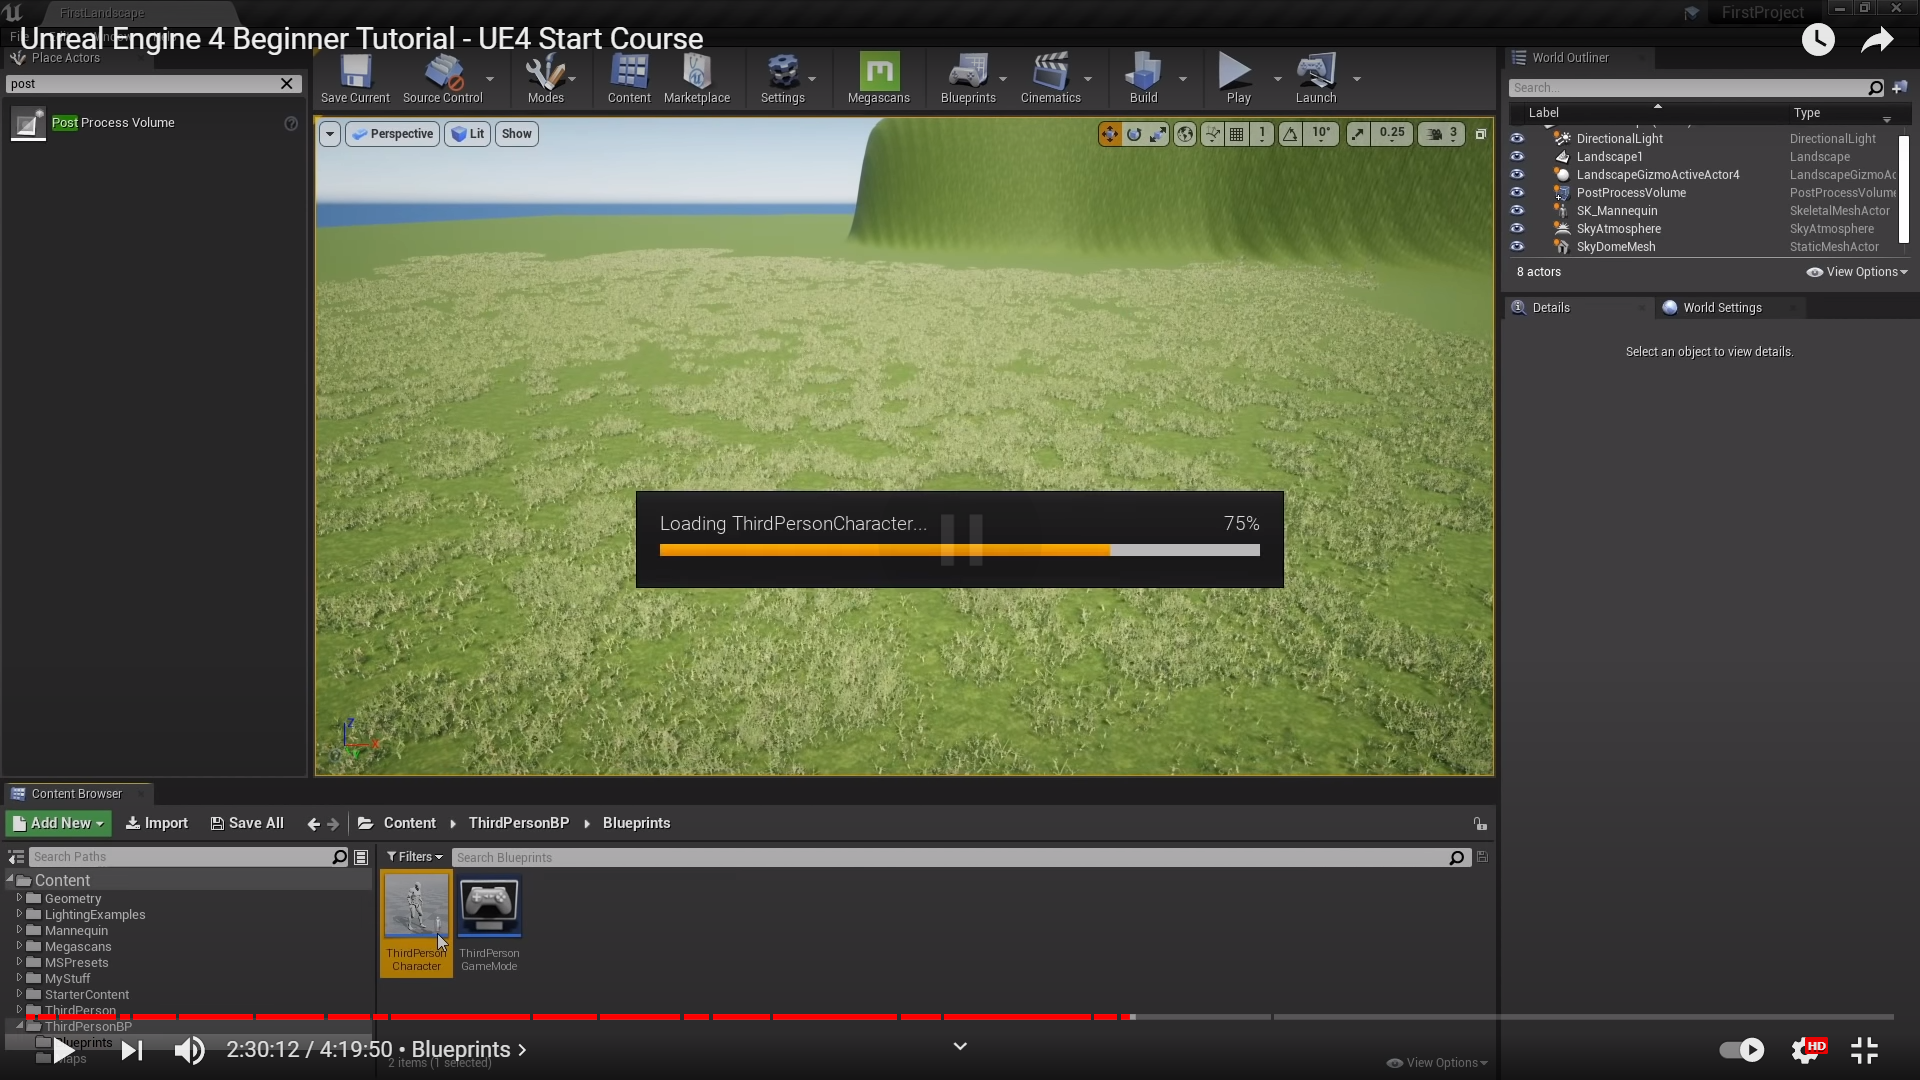1920x1080 pixels.
Task: Open the Filters dropdown in Content Browser
Action: (414, 857)
